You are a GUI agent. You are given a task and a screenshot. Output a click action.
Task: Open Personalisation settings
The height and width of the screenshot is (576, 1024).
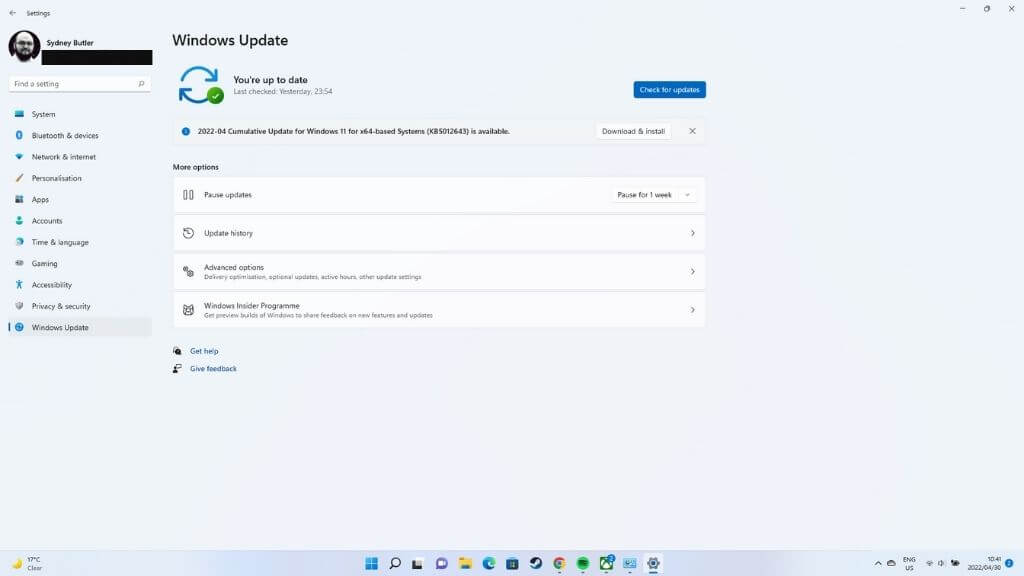80,178
